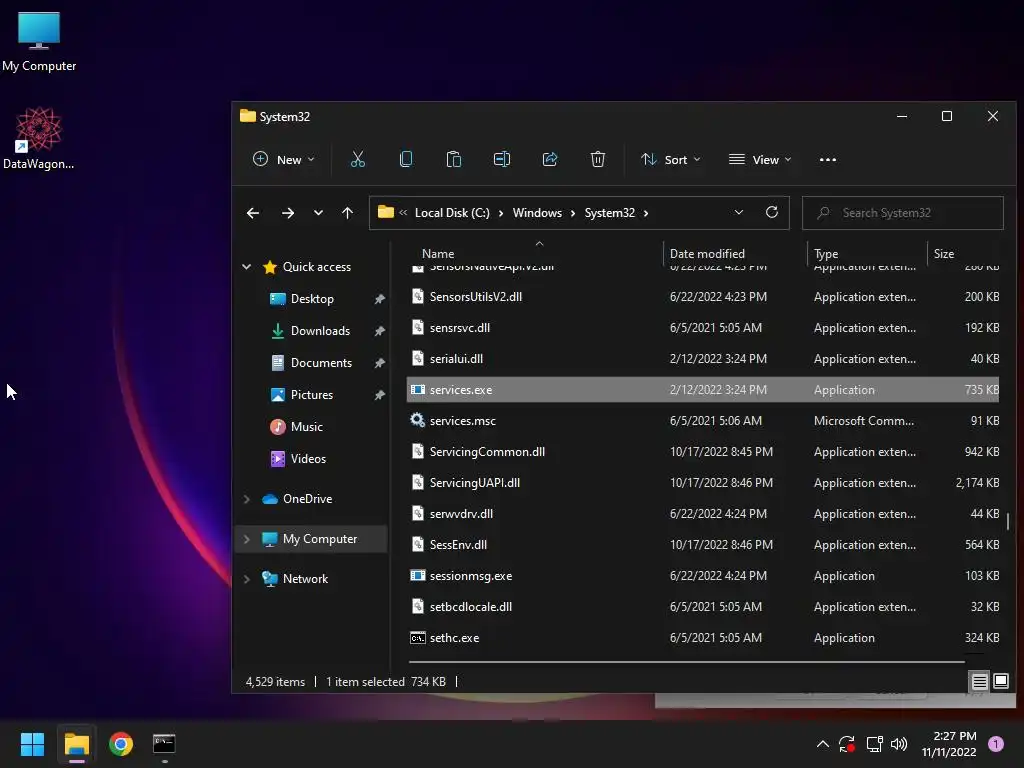The image size is (1024, 768).
Task: Expand the OneDrive tree node
Action: point(247,499)
